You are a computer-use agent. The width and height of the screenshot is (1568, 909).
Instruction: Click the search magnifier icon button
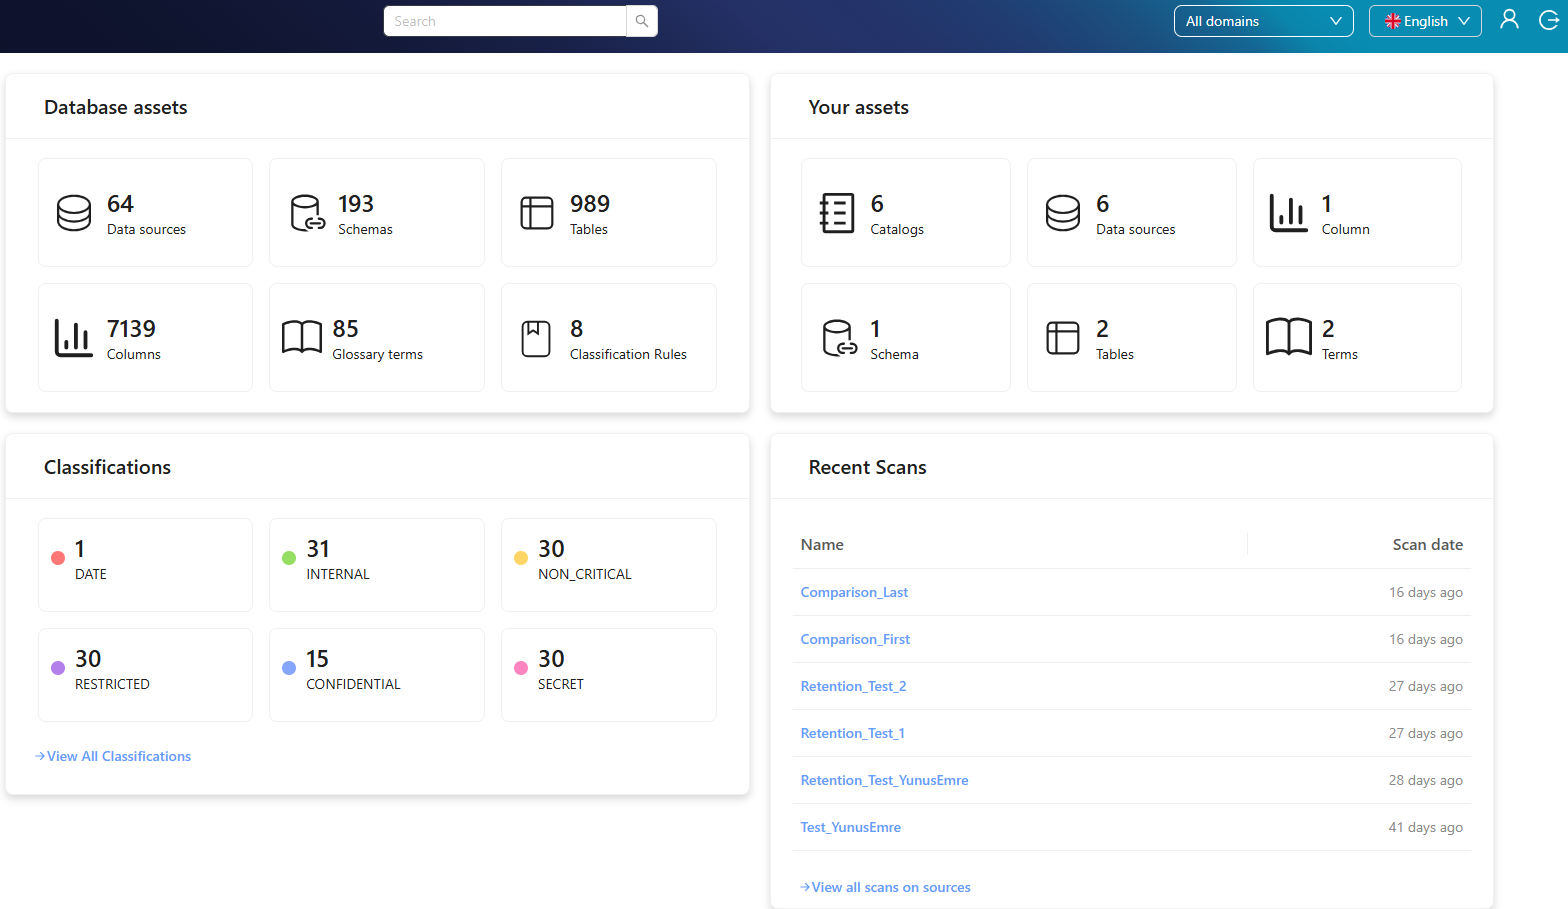click(x=642, y=21)
